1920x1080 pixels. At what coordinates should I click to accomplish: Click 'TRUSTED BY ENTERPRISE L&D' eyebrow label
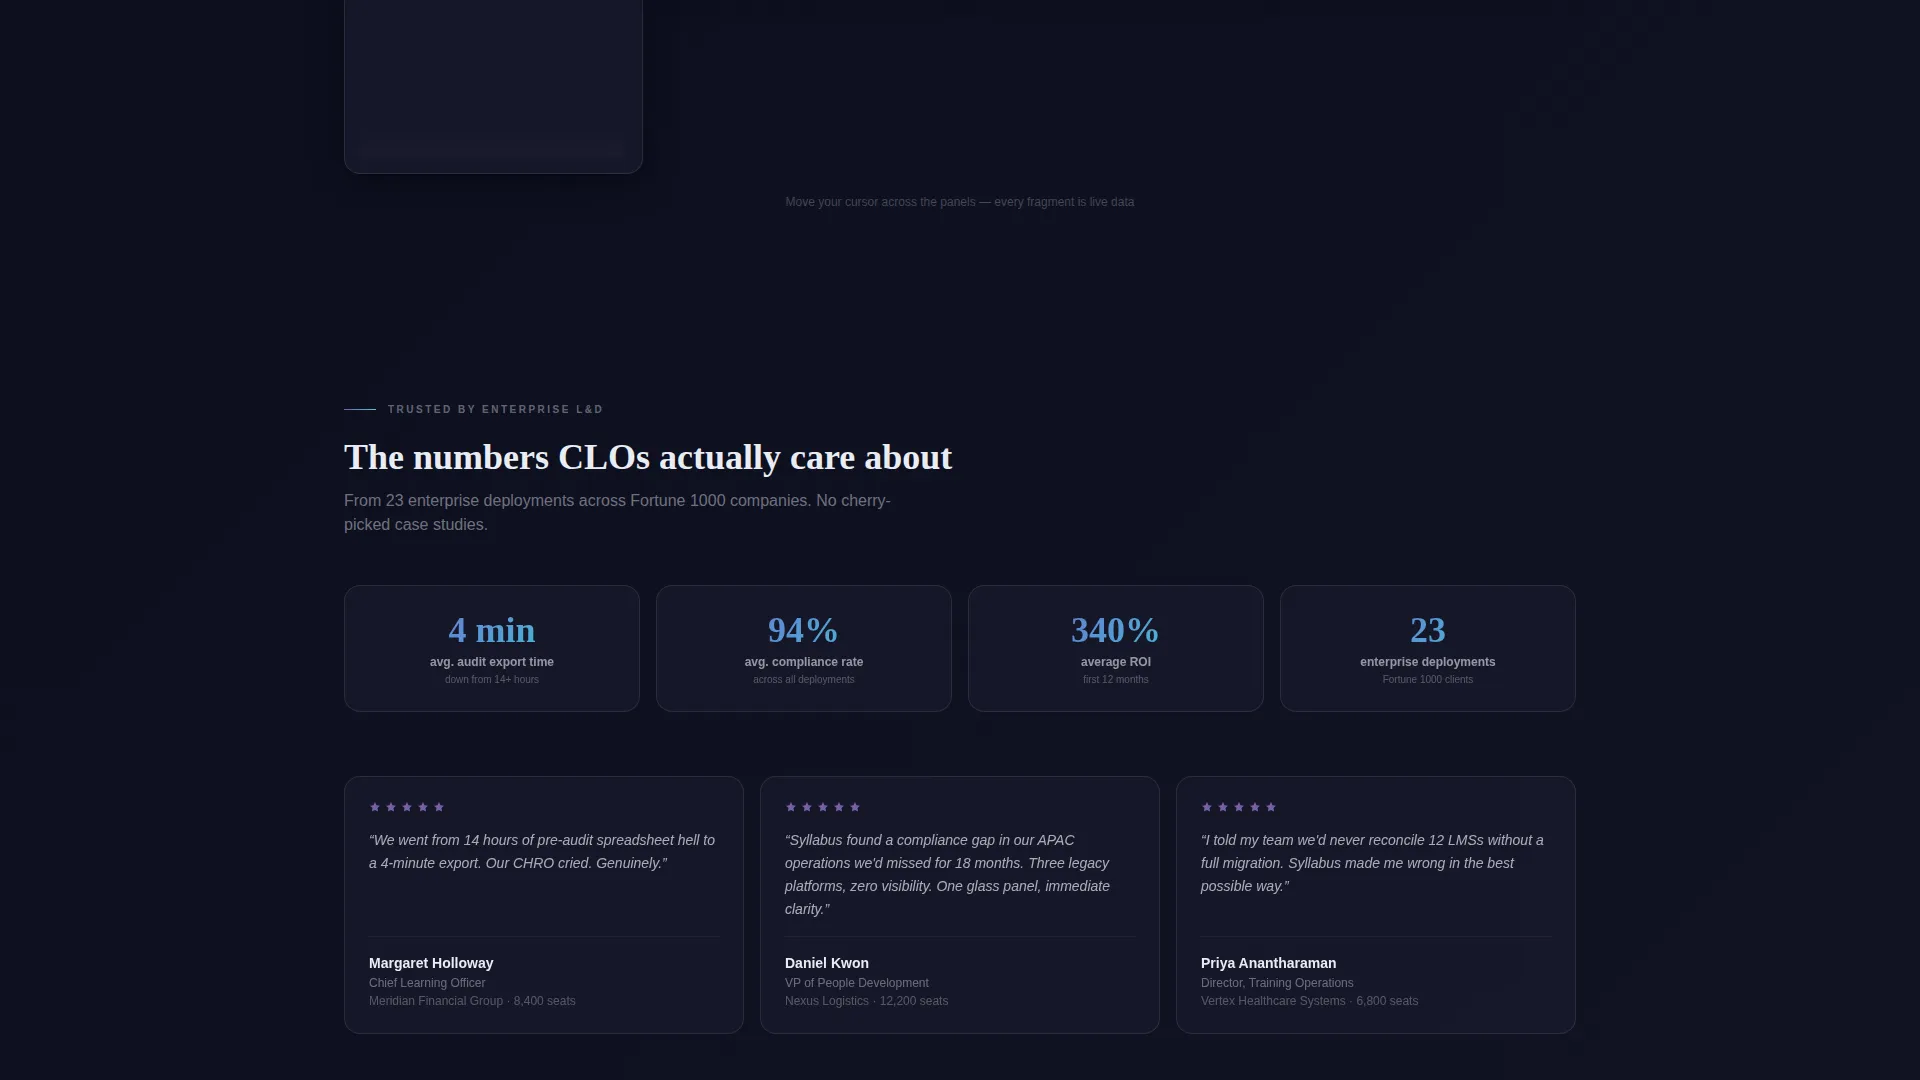pyautogui.click(x=495, y=409)
